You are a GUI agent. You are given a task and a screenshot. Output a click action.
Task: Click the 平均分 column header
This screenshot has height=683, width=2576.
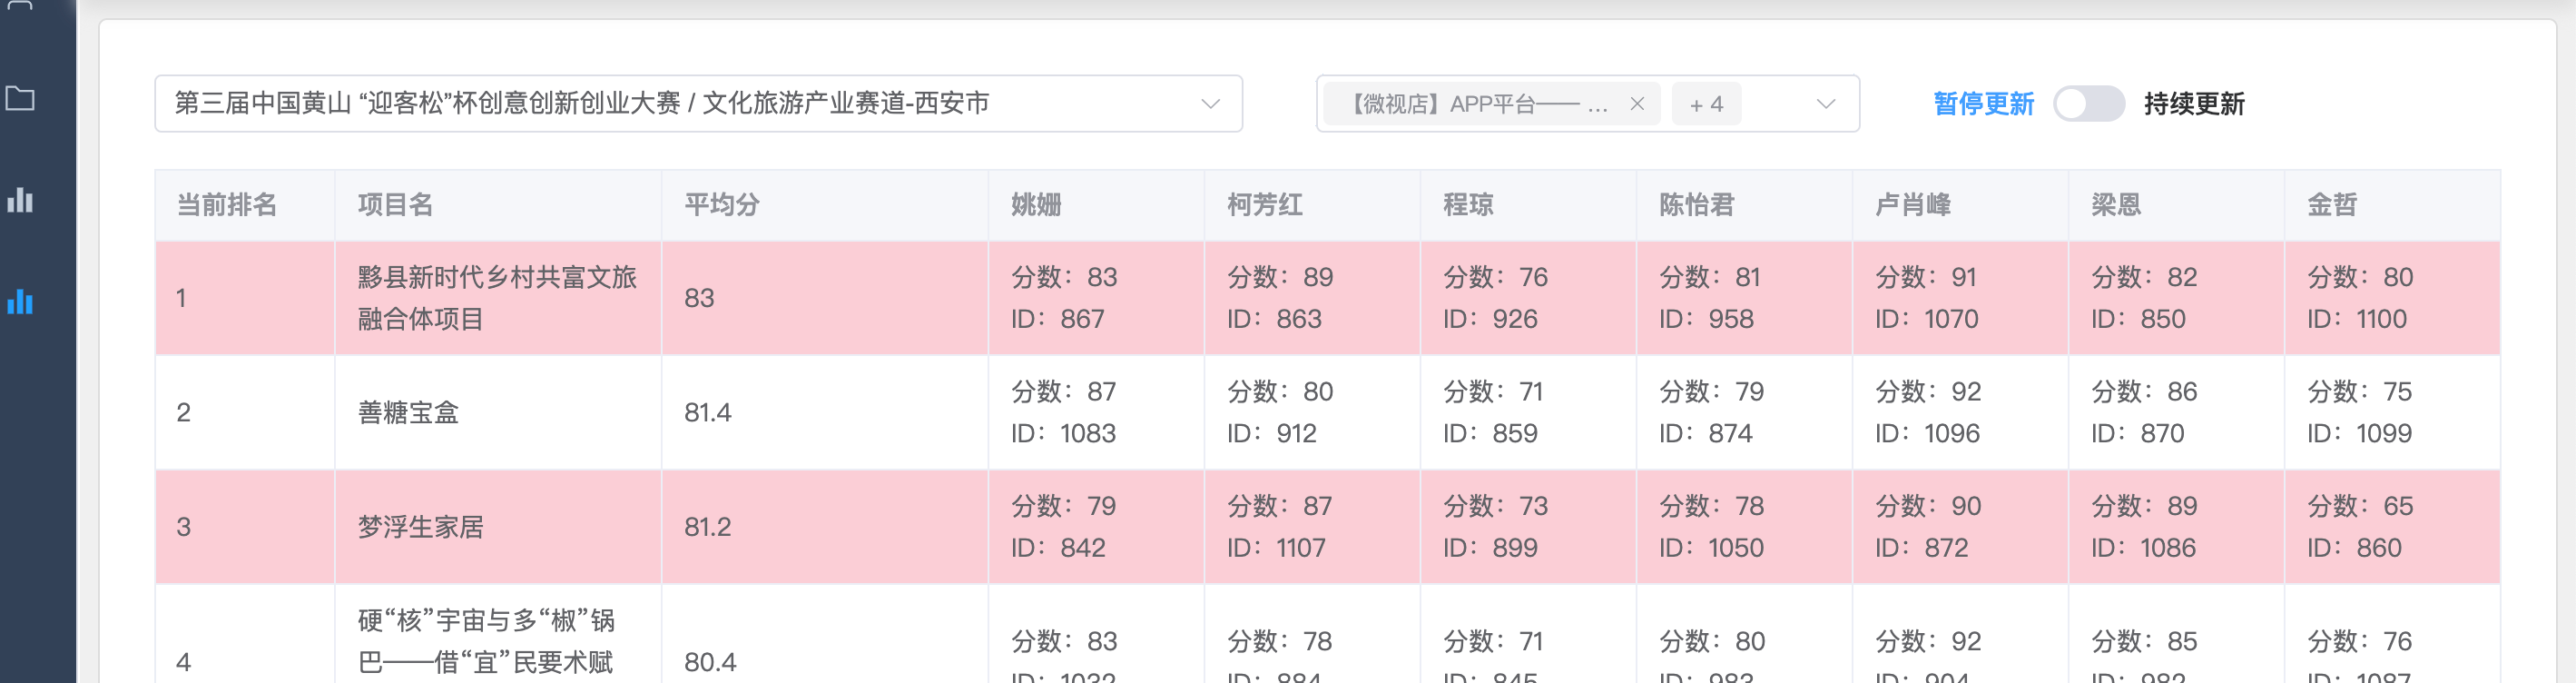click(x=722, y=205)
